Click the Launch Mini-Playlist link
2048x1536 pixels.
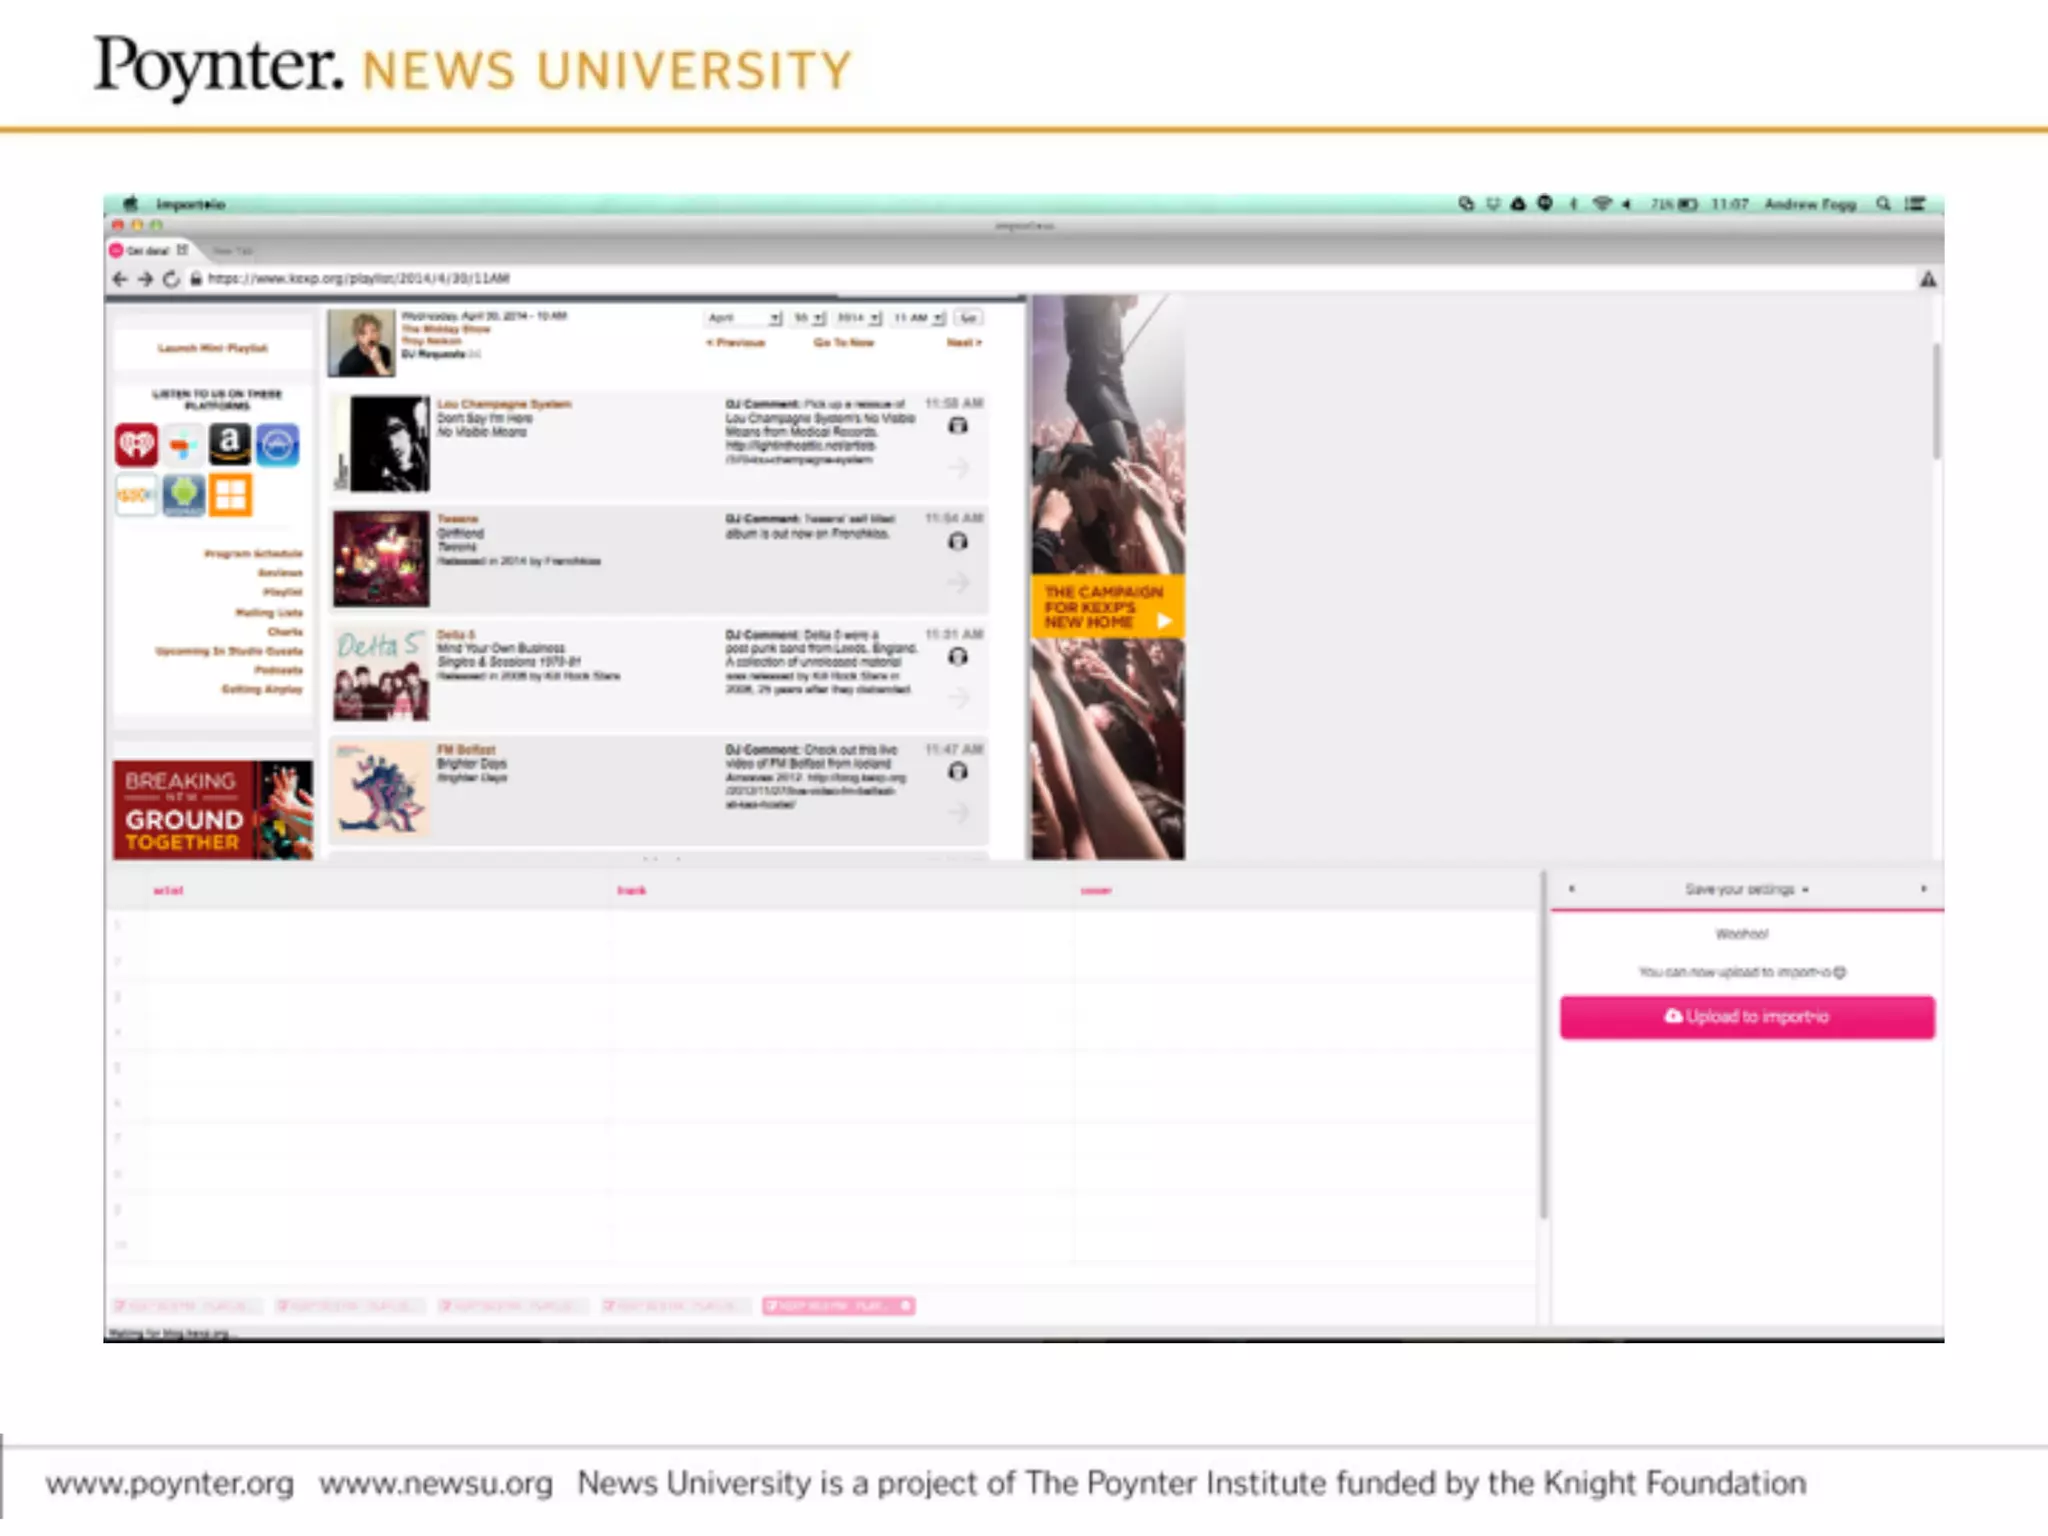[x=213, y=349]
